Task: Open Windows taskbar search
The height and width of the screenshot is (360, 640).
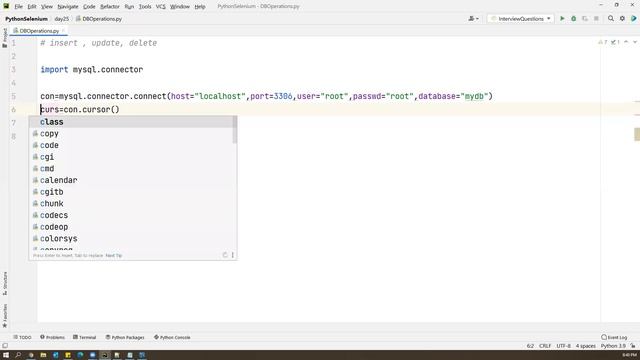Action: pos(18,355)
